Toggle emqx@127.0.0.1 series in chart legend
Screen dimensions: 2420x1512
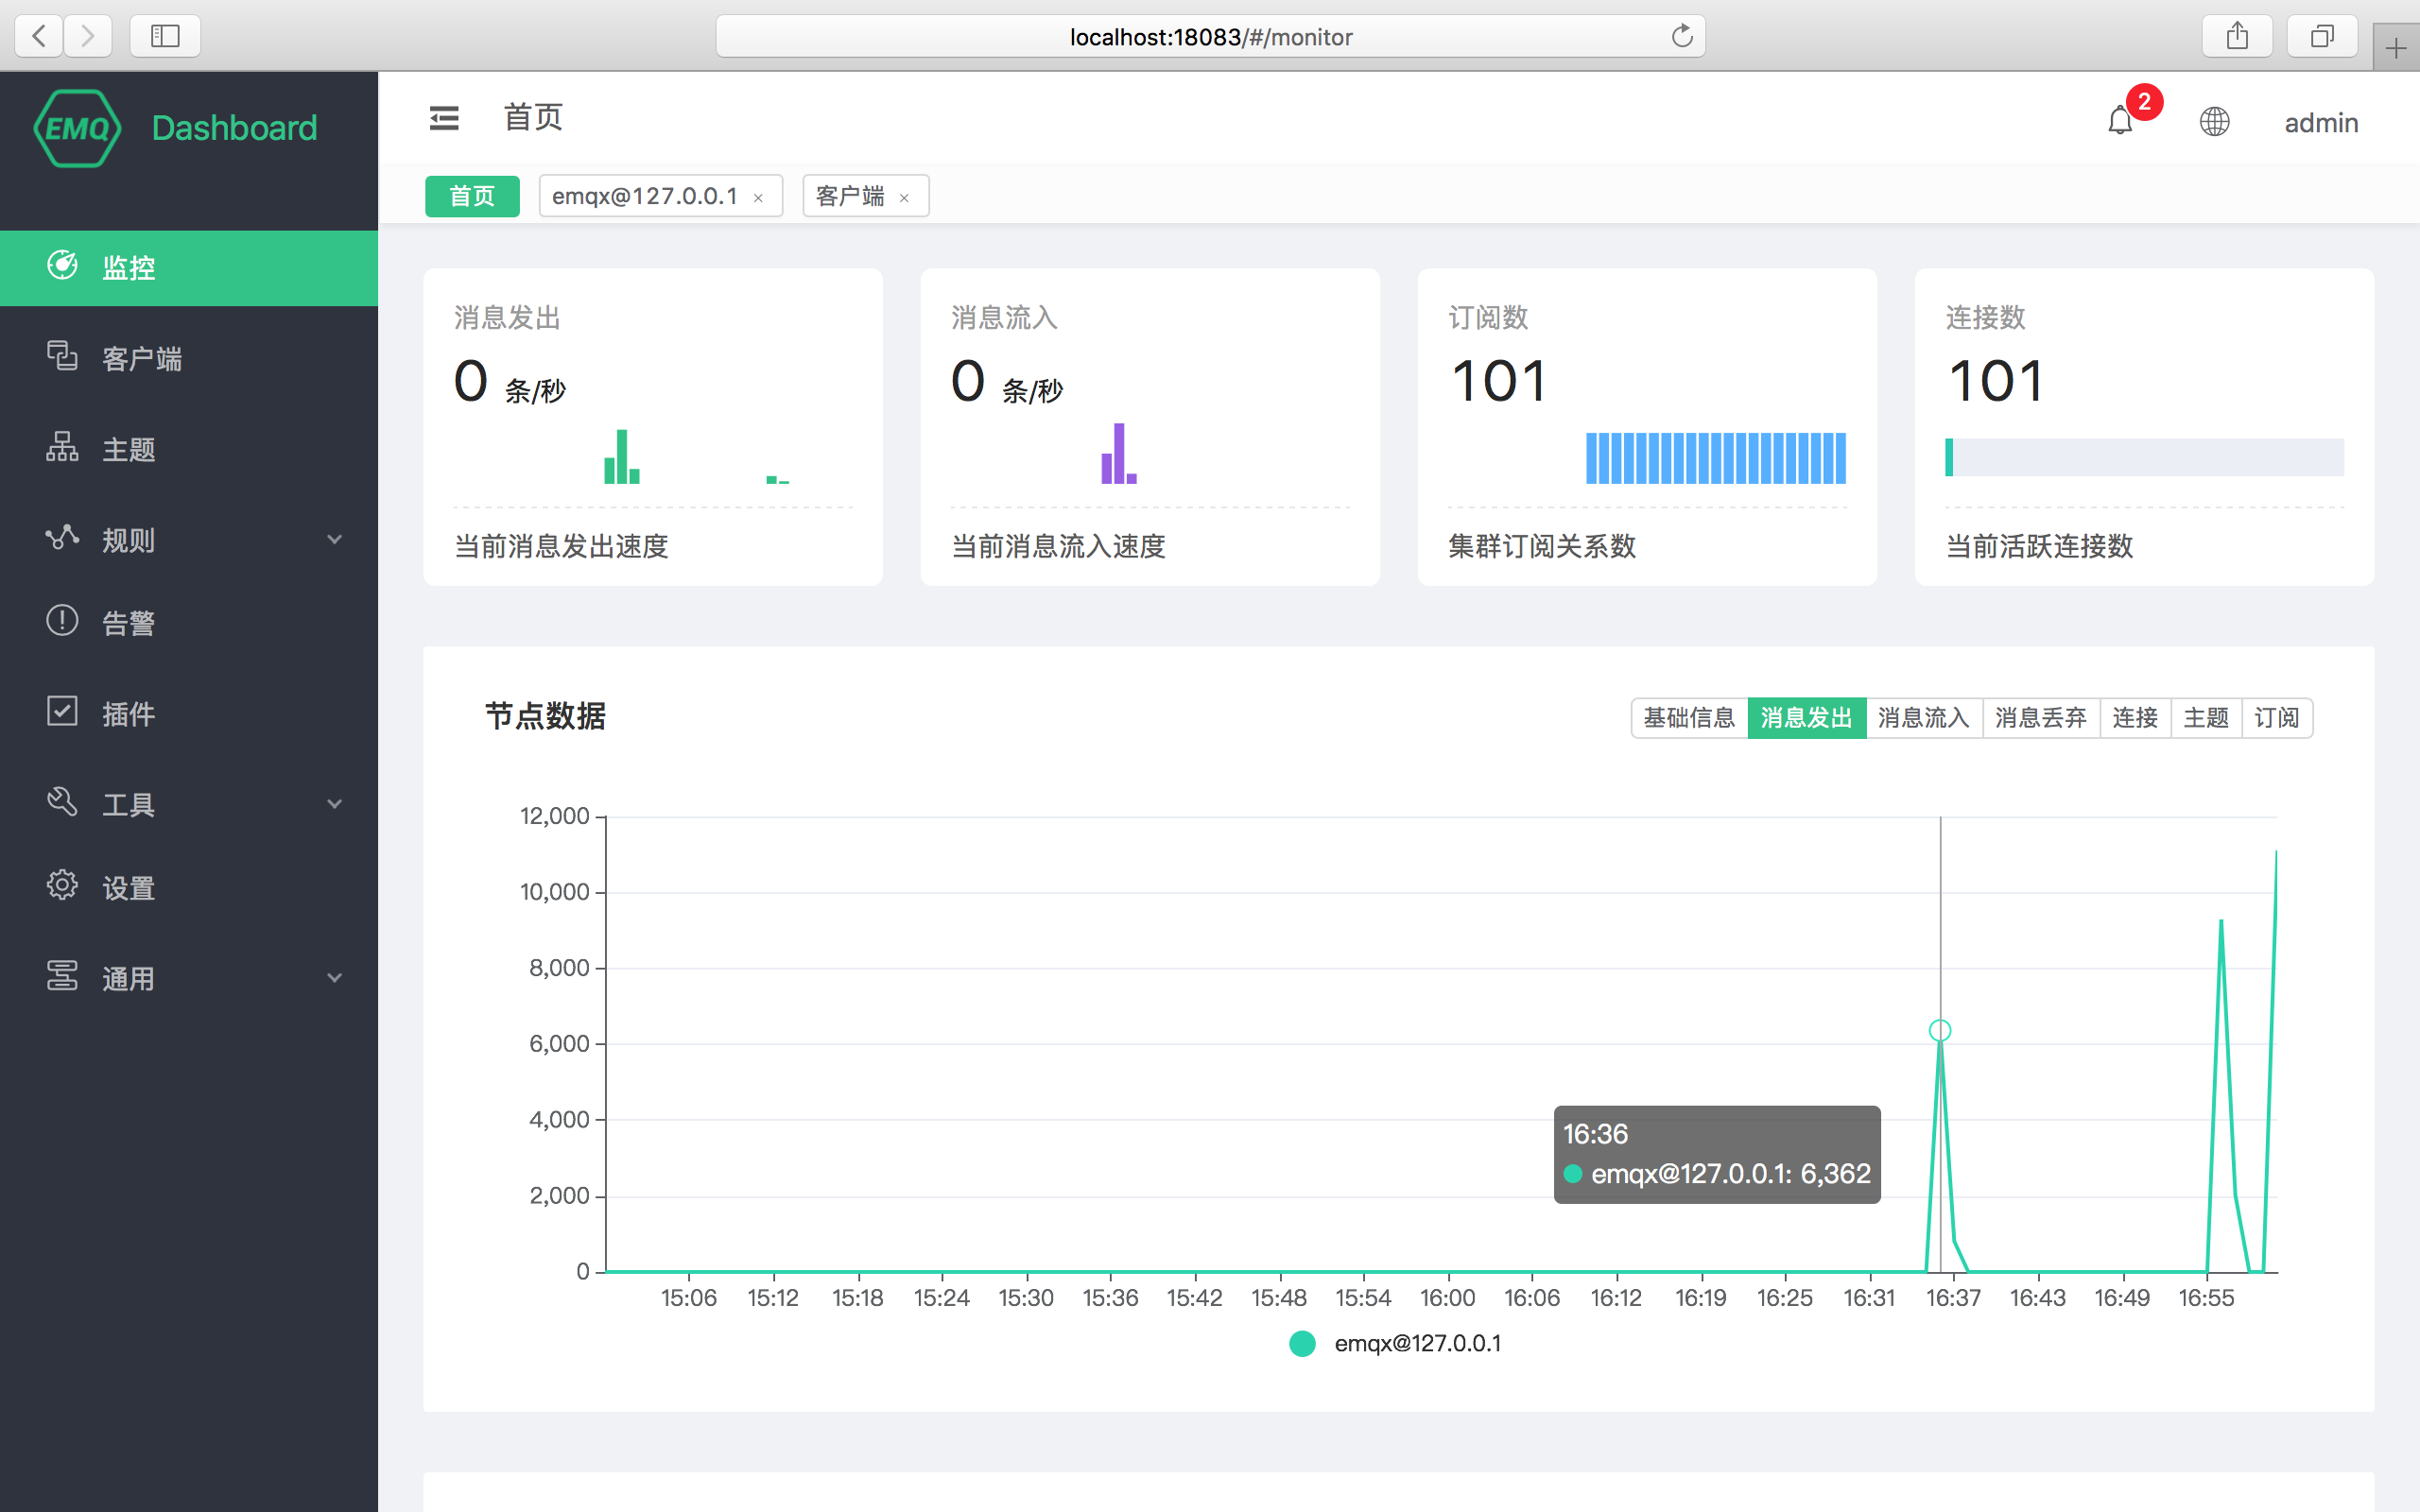(x=1394, y=1343)
